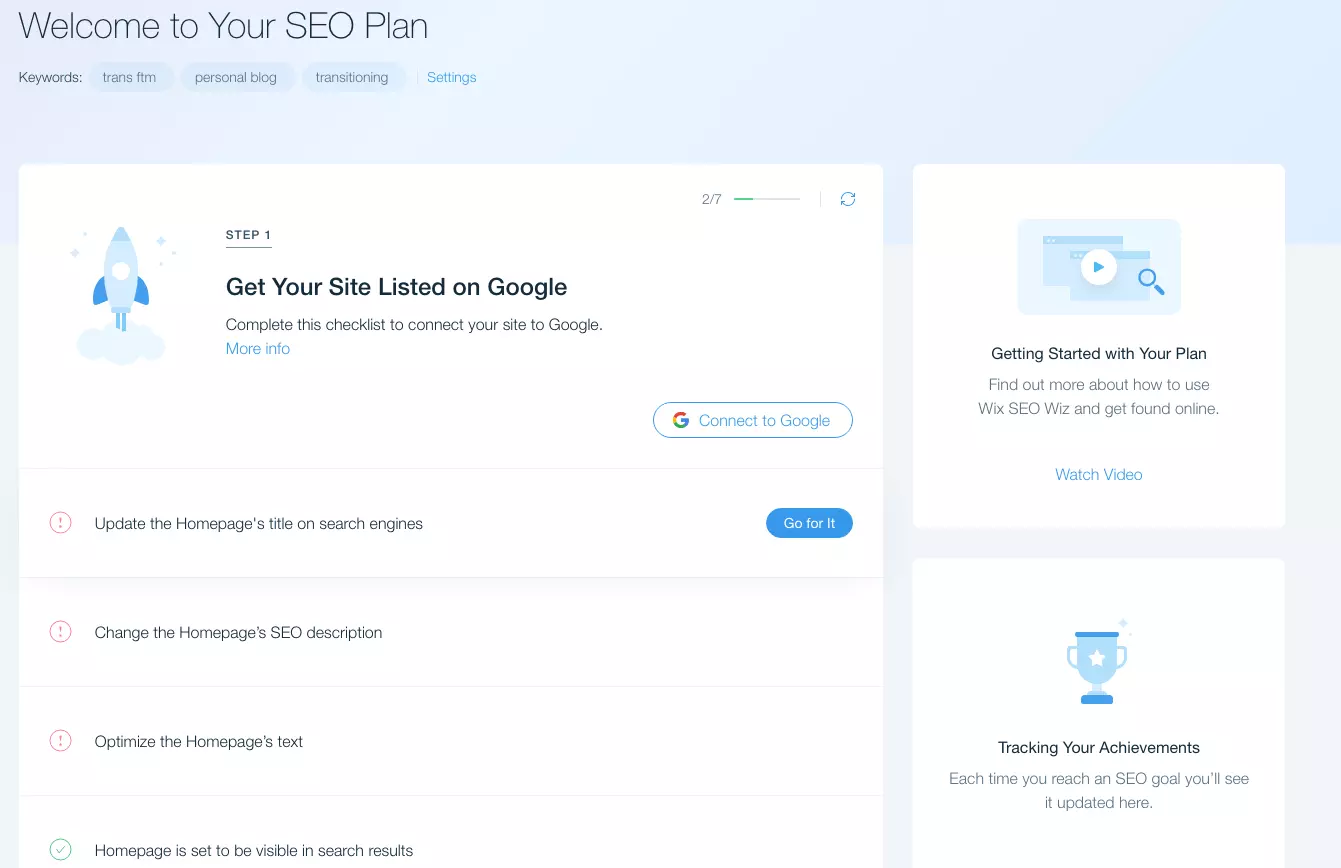This screenshot has width=1341, height=868.
Task: Click the warning icon beside Update Homepage's title
Action: 61,523
